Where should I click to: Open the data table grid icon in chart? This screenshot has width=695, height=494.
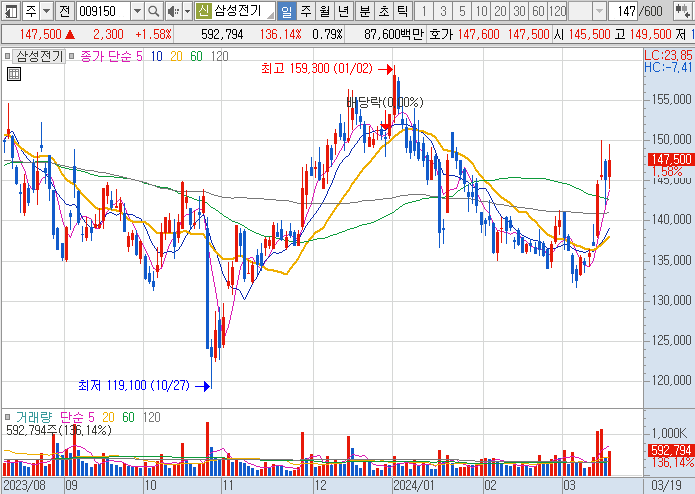pyautogui.click(x=14, y=74)
